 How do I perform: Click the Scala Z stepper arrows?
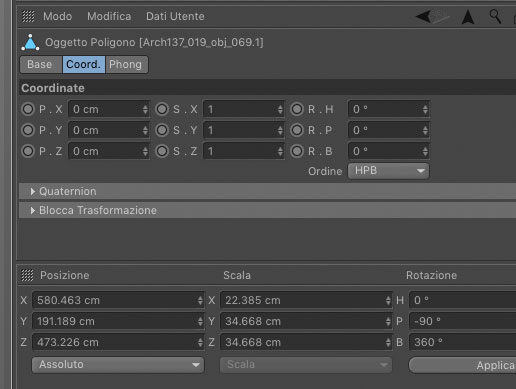(388, 342)
